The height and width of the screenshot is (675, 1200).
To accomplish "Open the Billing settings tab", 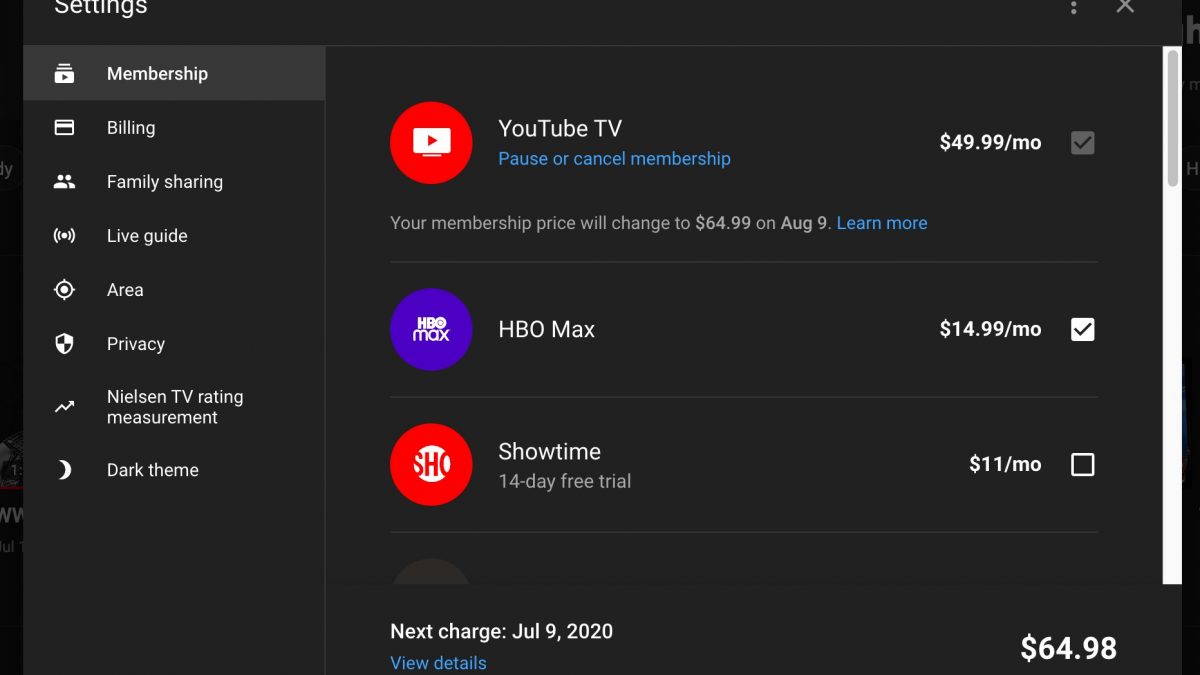I will coord(131,128).
